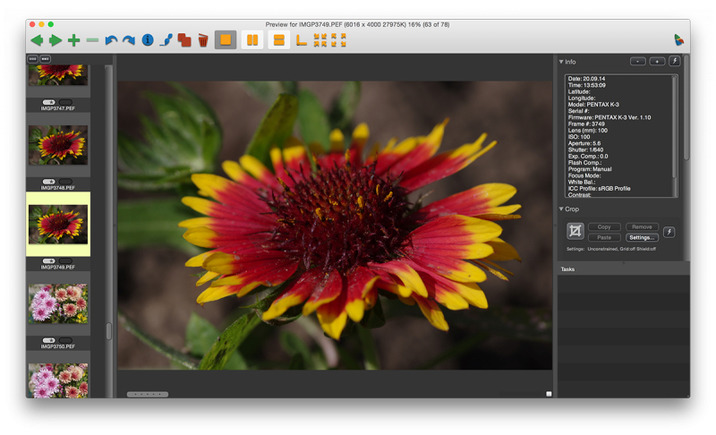
Task: Select the IMGP3750.PEF pink flowers thumbnail
Action: click(58, 305)
